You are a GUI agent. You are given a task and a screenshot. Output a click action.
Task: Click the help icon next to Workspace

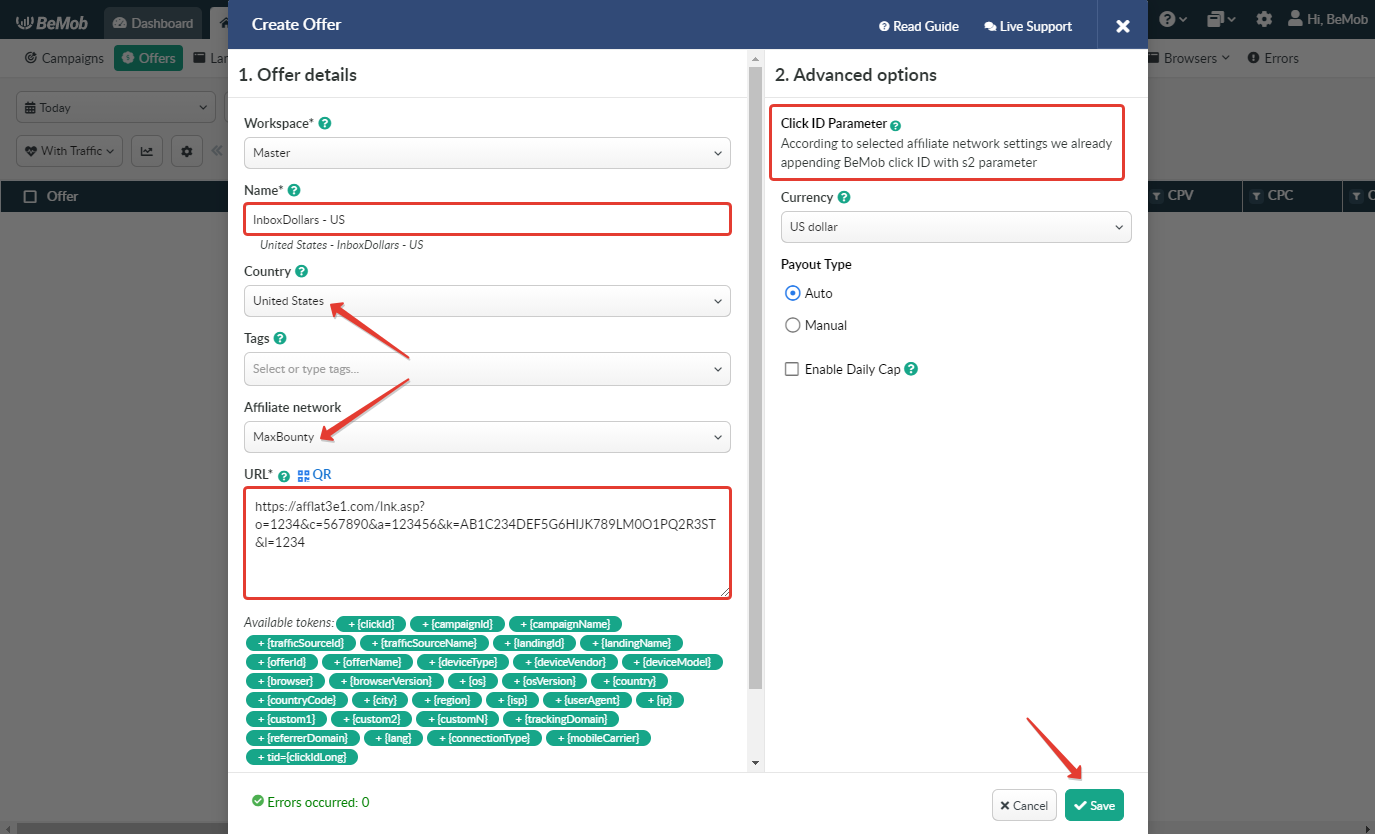click(324, 124)
